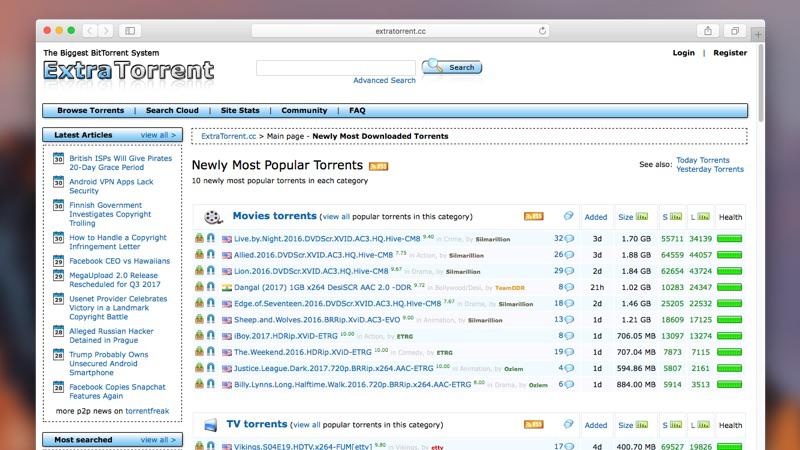Open comment bubble for Lion.2016 row
800x450 pixels.
(569, 271)
